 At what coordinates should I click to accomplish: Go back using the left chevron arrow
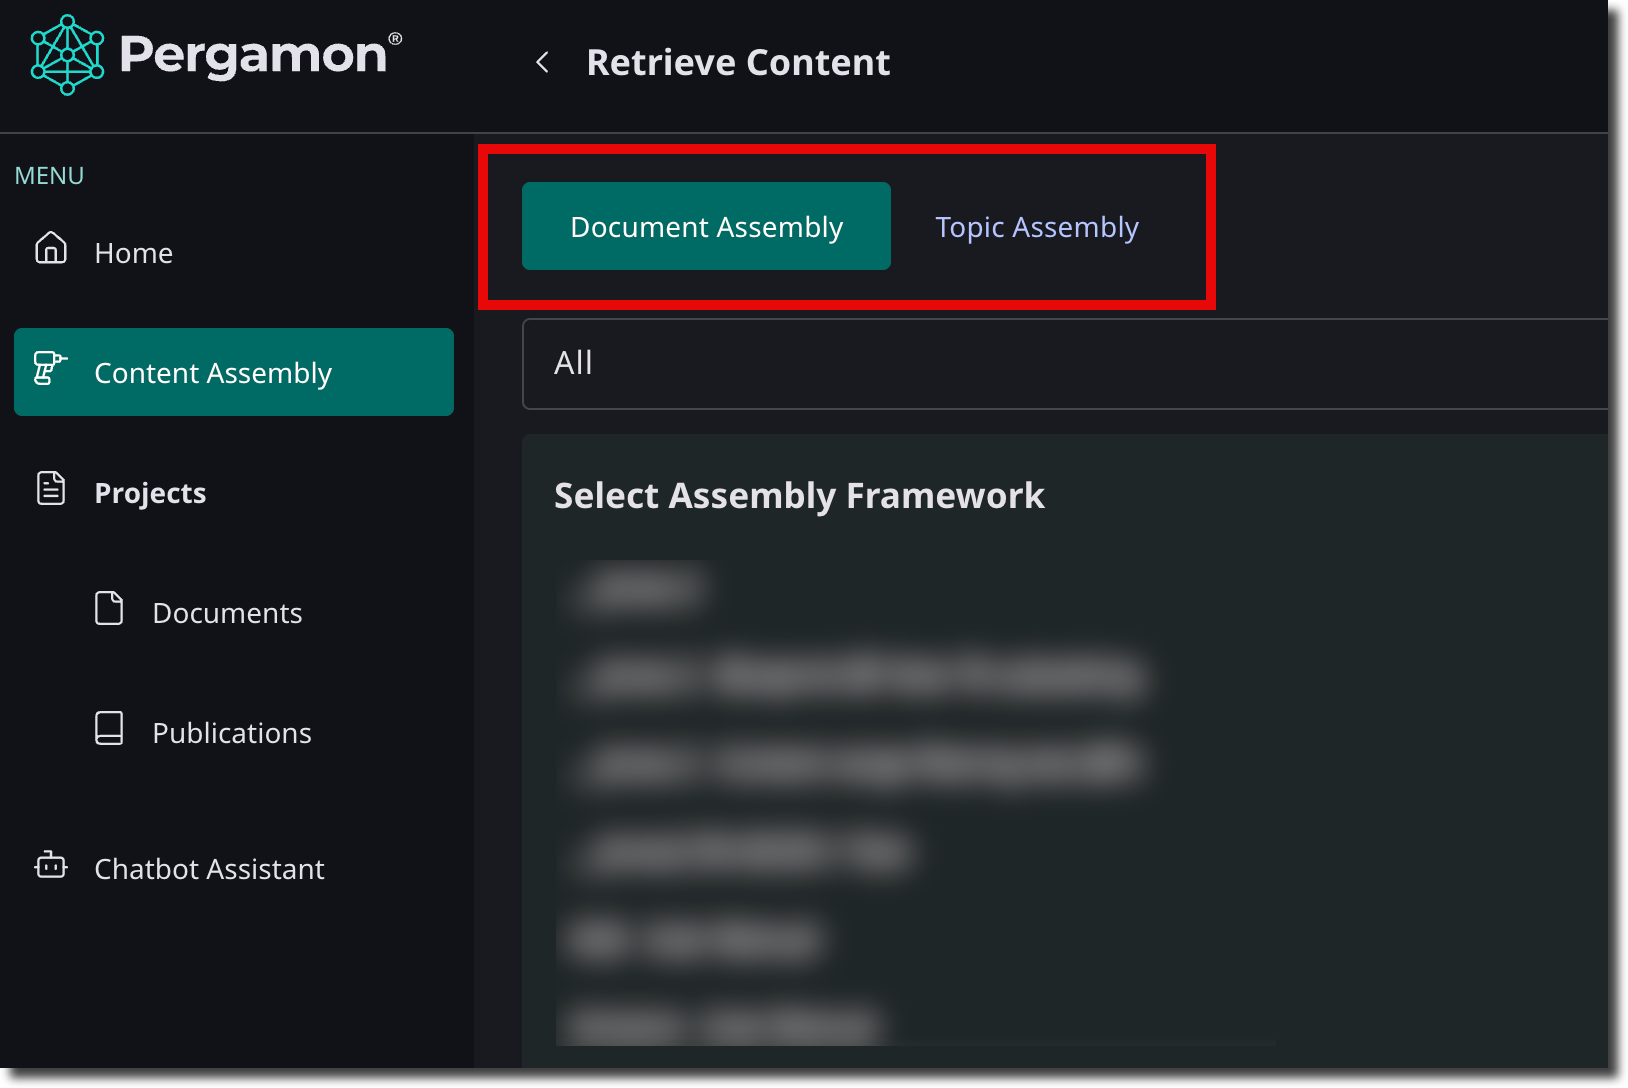[542, 63]
